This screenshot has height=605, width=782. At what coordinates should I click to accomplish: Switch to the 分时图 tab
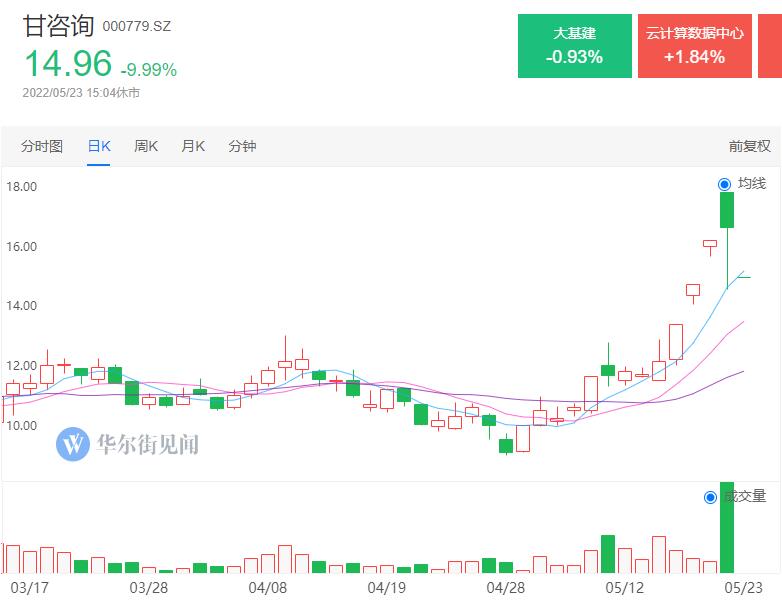pyautogui.click(x=42, y=146)
